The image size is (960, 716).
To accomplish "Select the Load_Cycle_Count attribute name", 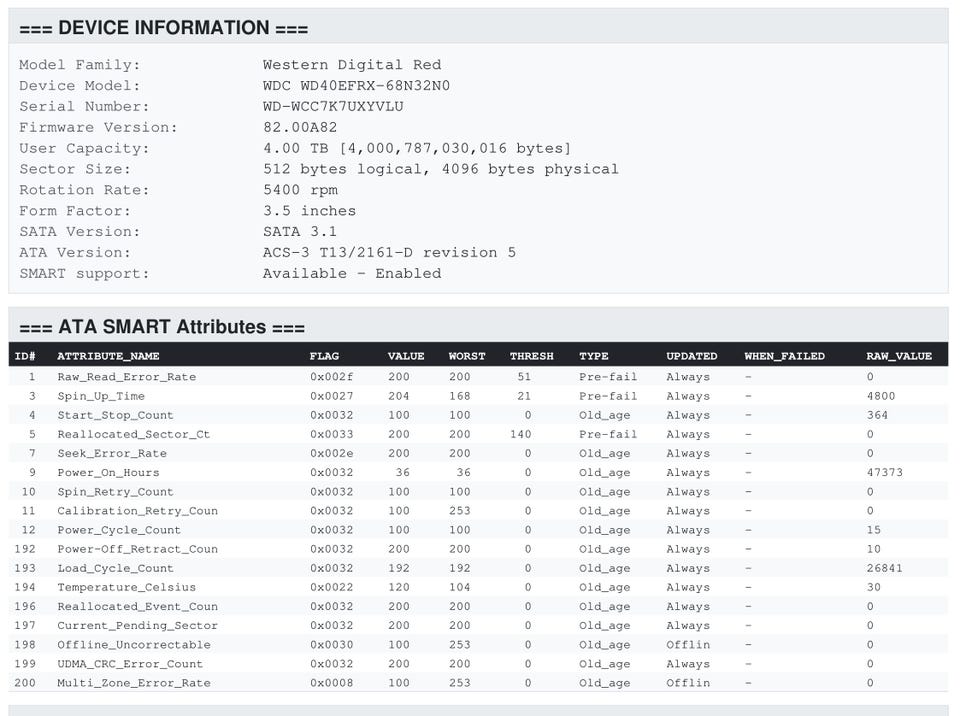I will click(x=115, y=568).
